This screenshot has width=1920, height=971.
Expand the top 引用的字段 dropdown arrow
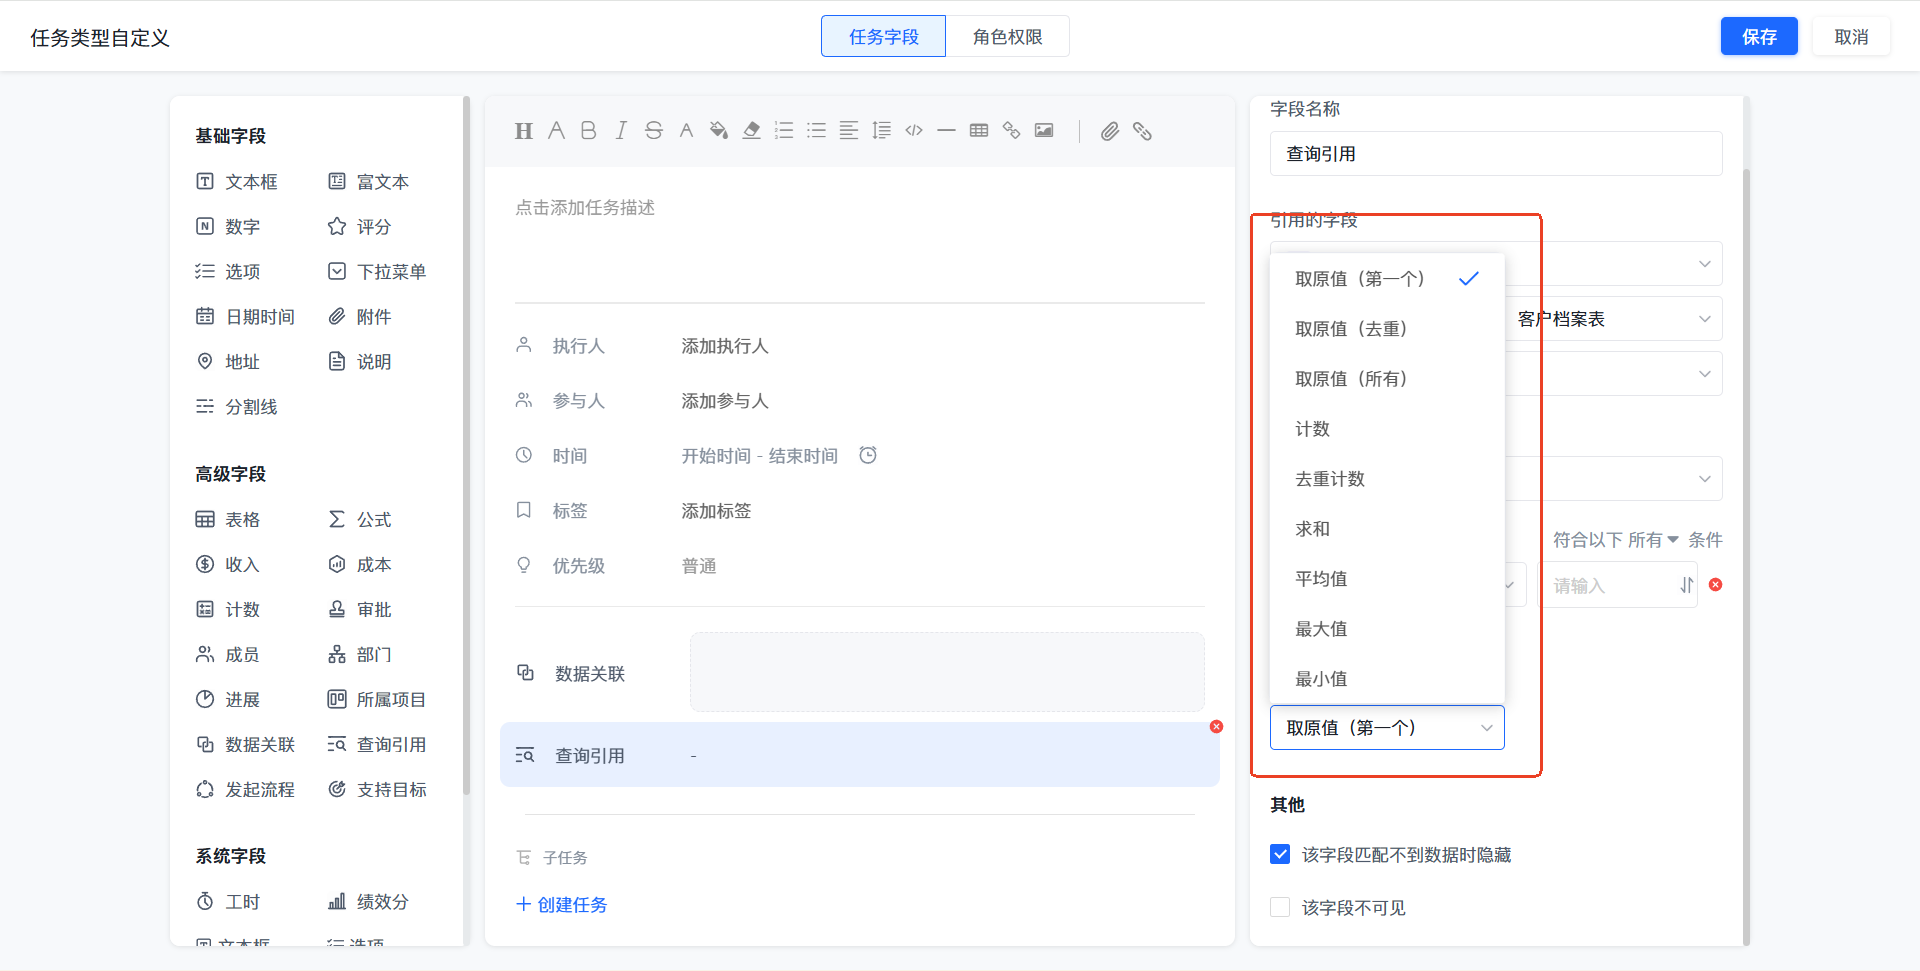[x=1705, y=264]
